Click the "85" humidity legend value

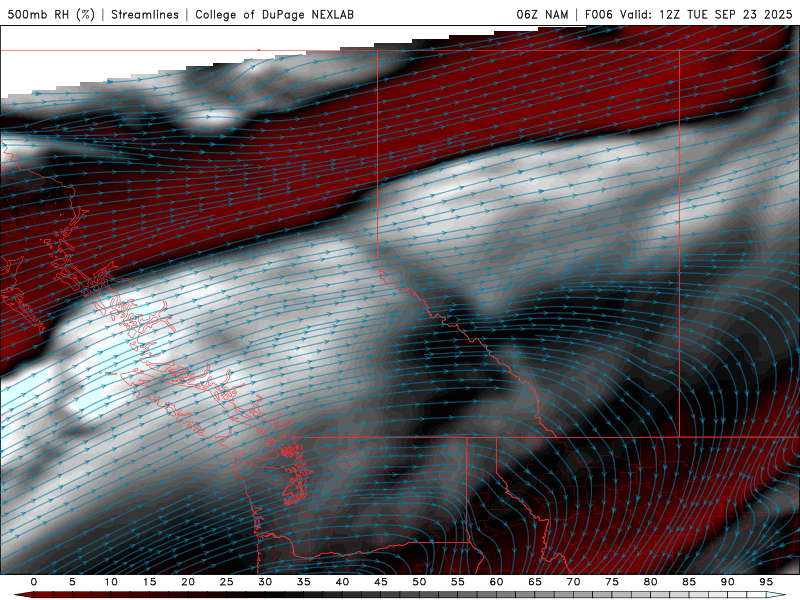click(689, 582)
